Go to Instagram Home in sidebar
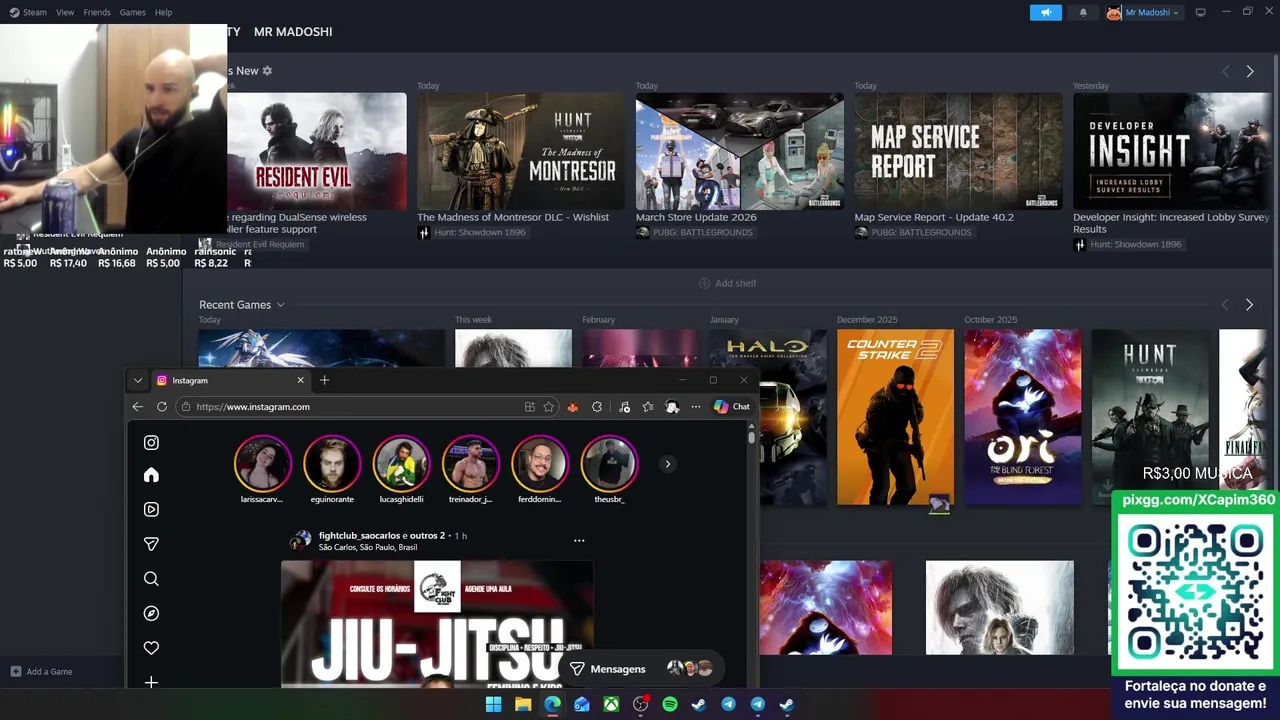Image resolution: width=1280 pixels, height=720 pixels. (x=151, y=475)
